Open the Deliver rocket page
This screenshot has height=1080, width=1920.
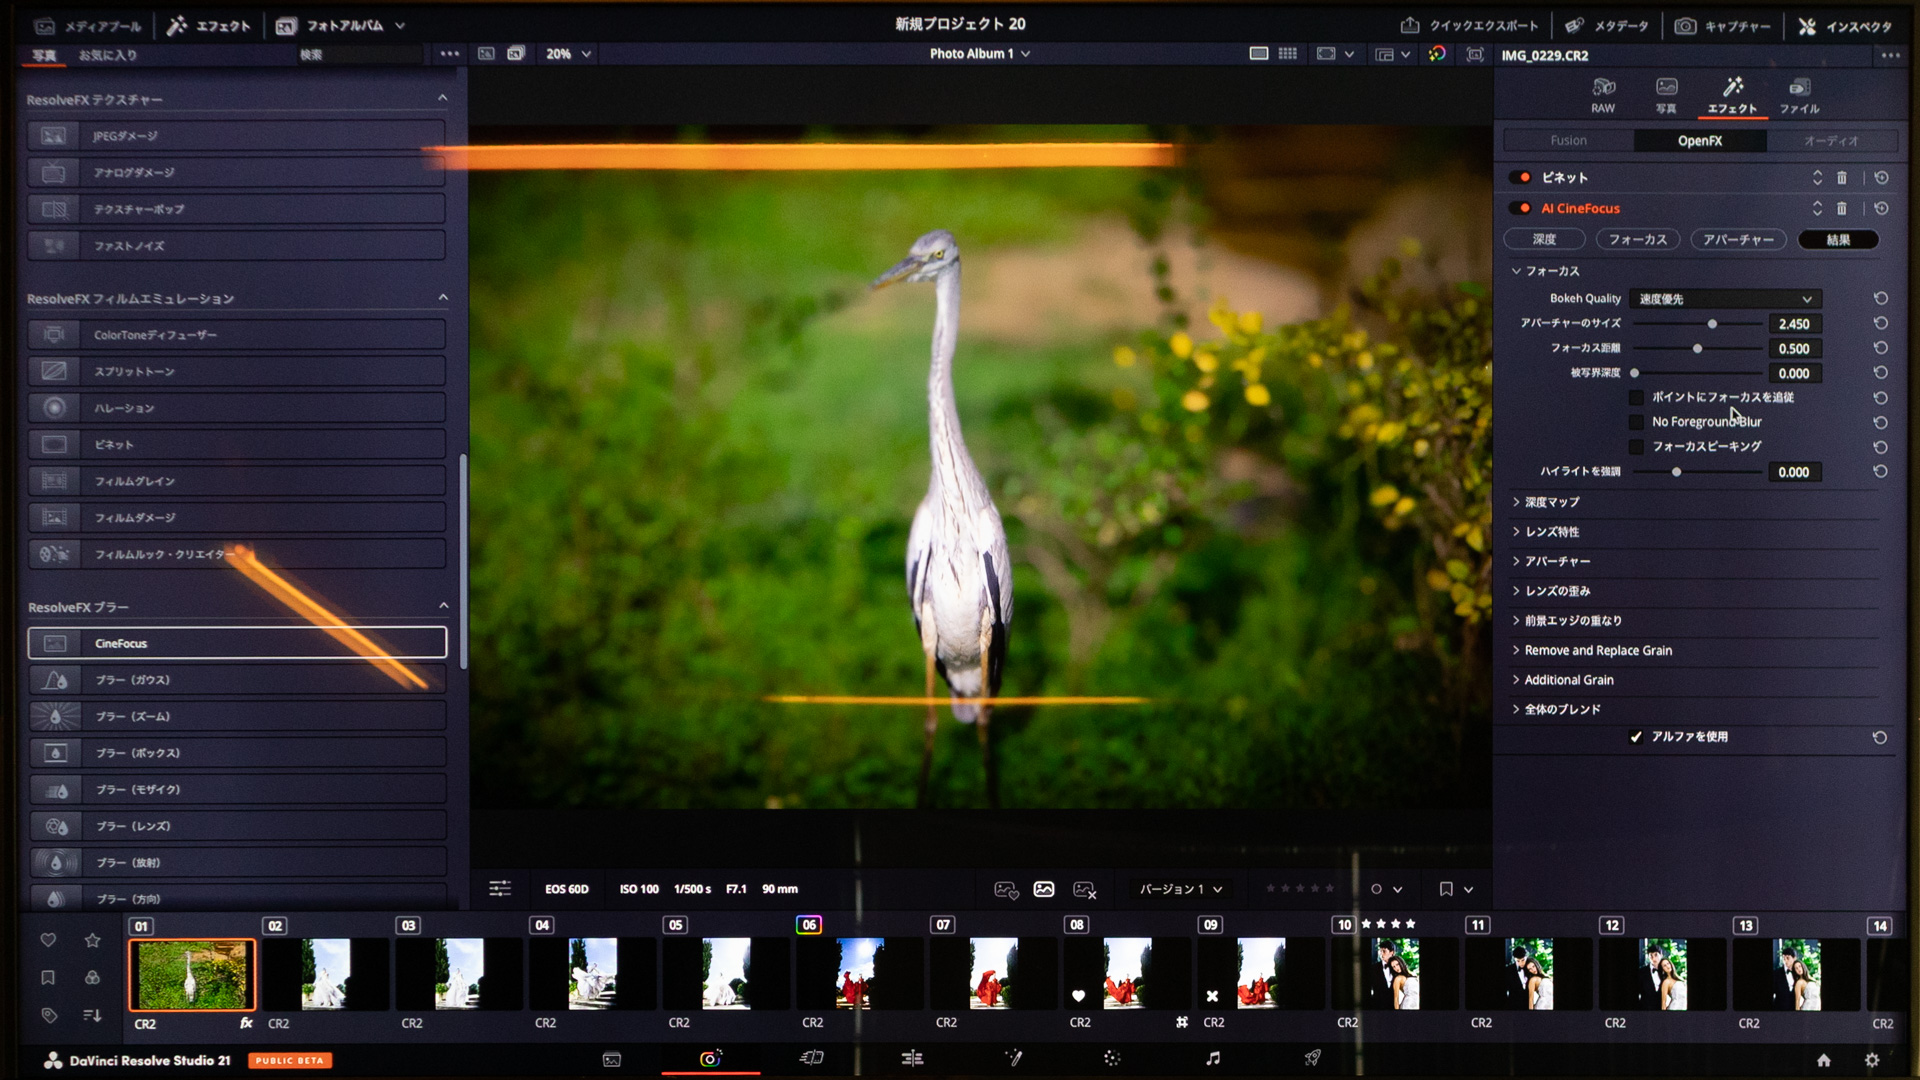click(1313, 1059)
